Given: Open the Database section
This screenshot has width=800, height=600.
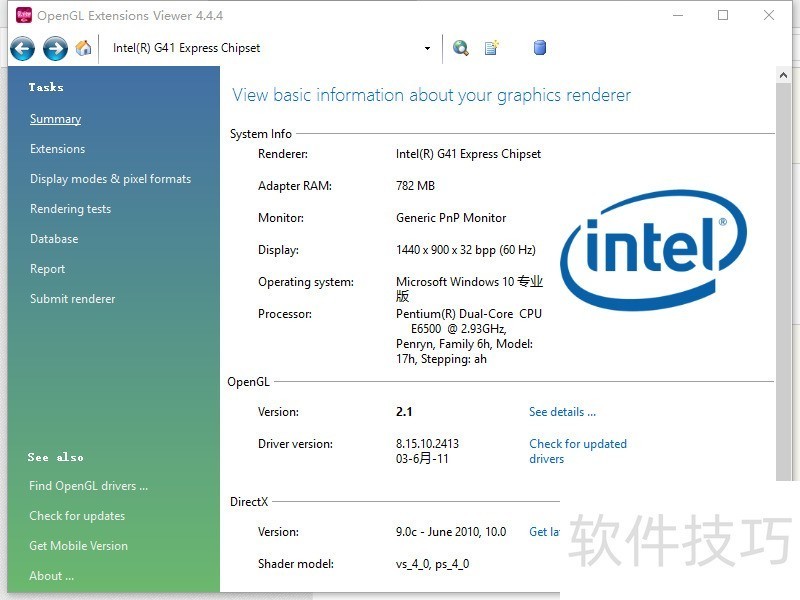Looking at the screenshot, I should [x=54, y=239].
